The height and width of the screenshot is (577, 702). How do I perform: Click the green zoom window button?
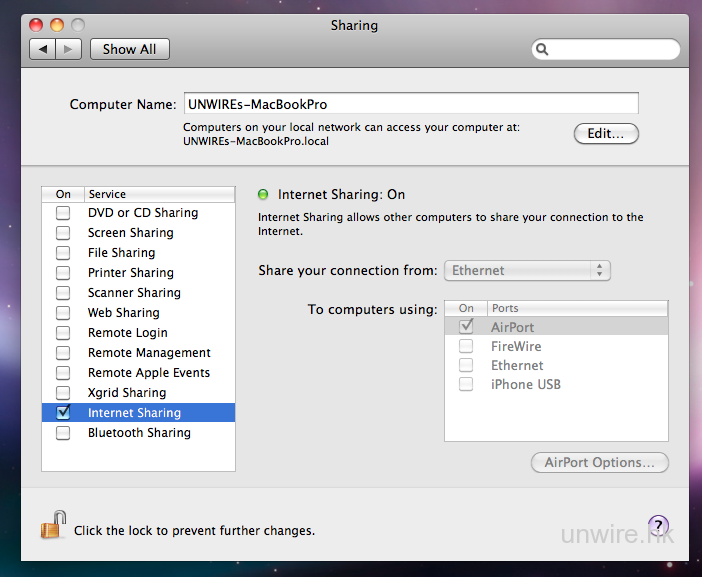[76, 24]
